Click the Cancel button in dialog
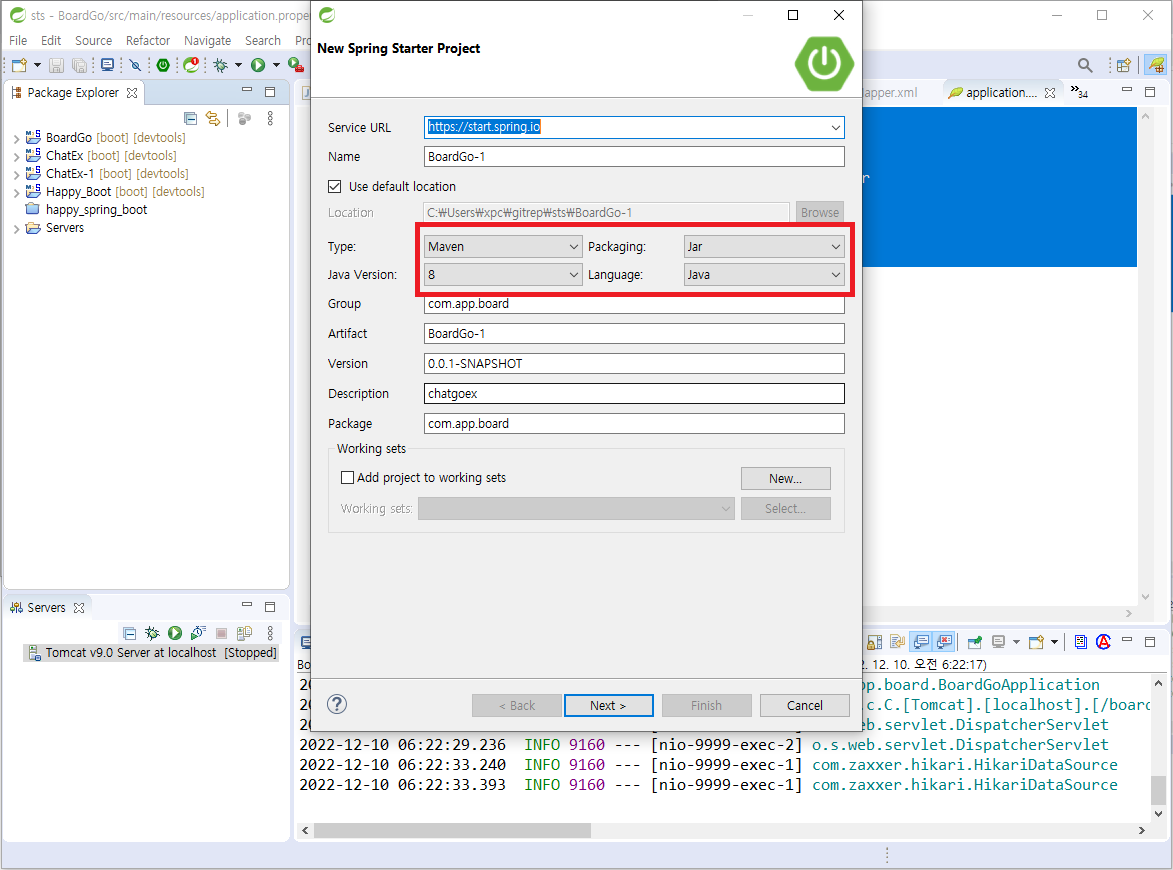 click(804, 705)
